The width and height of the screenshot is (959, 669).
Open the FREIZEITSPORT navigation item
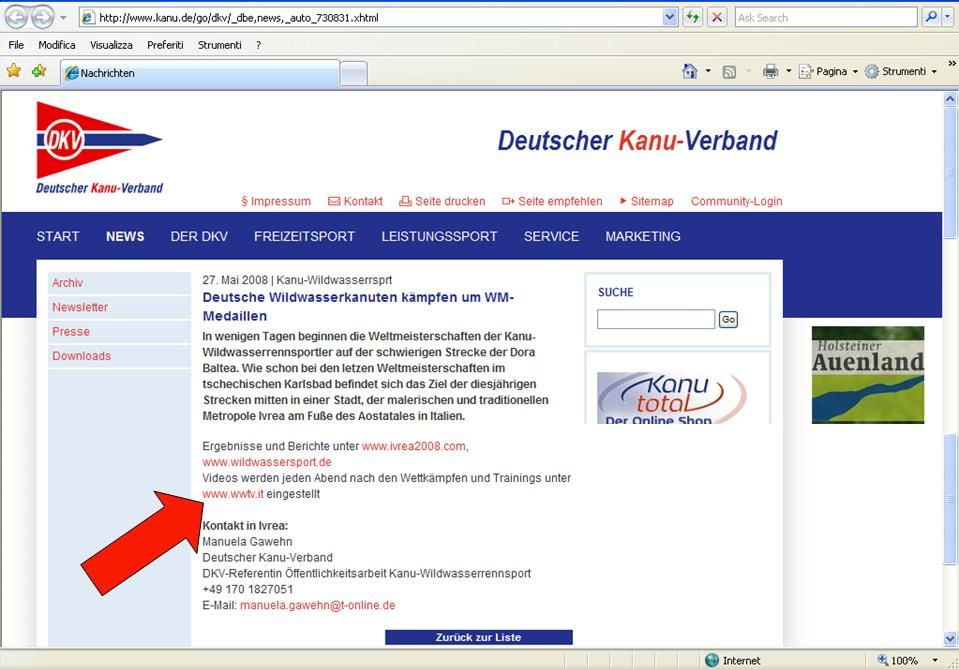click(x=304, y=237)
